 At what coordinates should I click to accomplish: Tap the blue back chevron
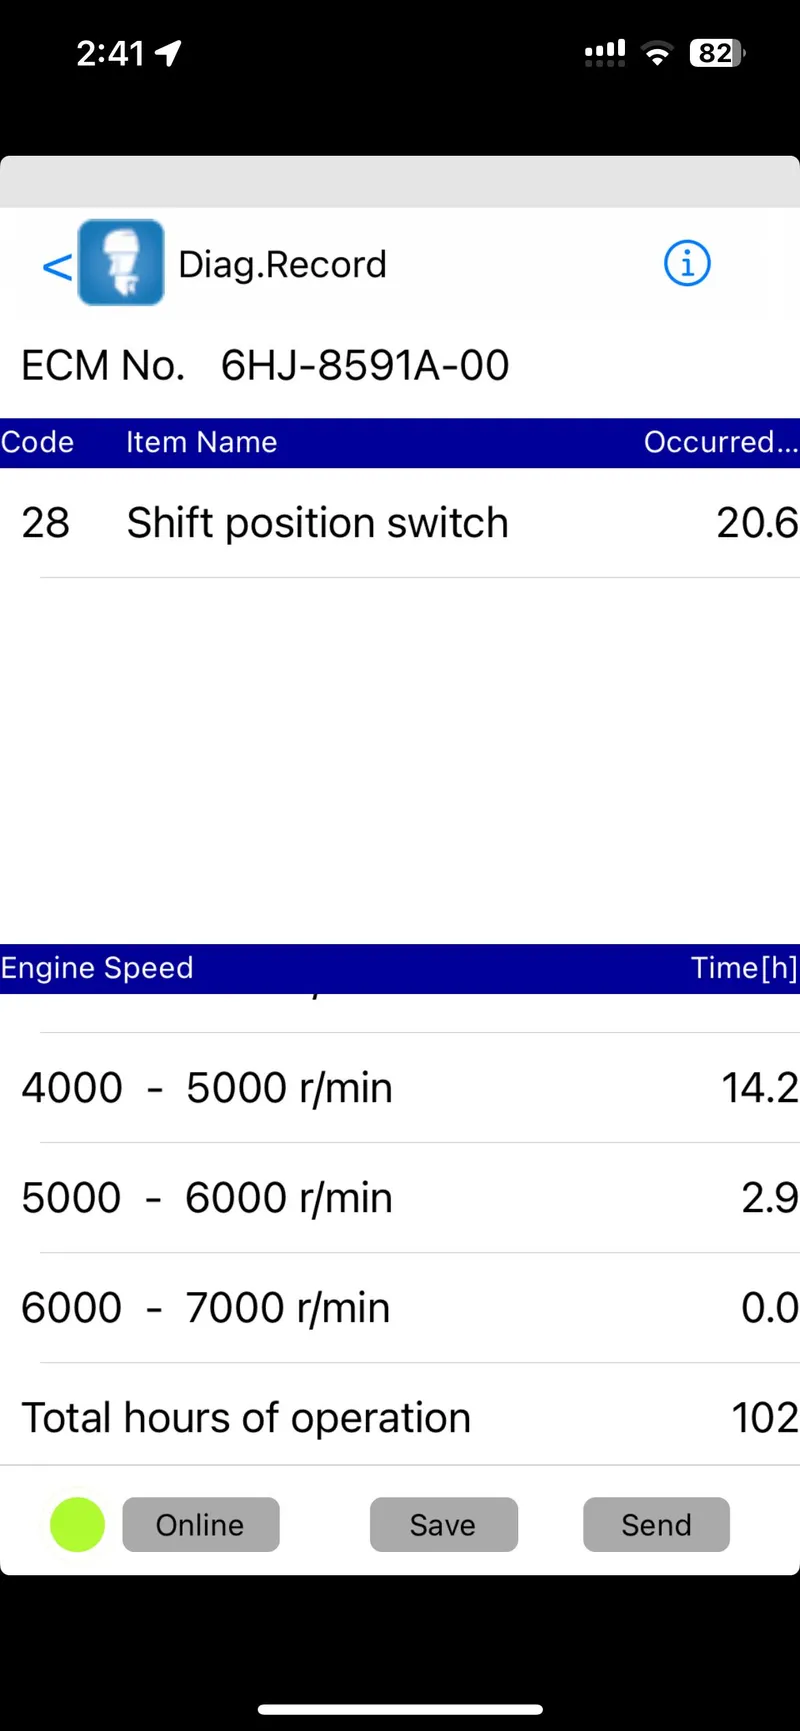[x=57, y=266]
